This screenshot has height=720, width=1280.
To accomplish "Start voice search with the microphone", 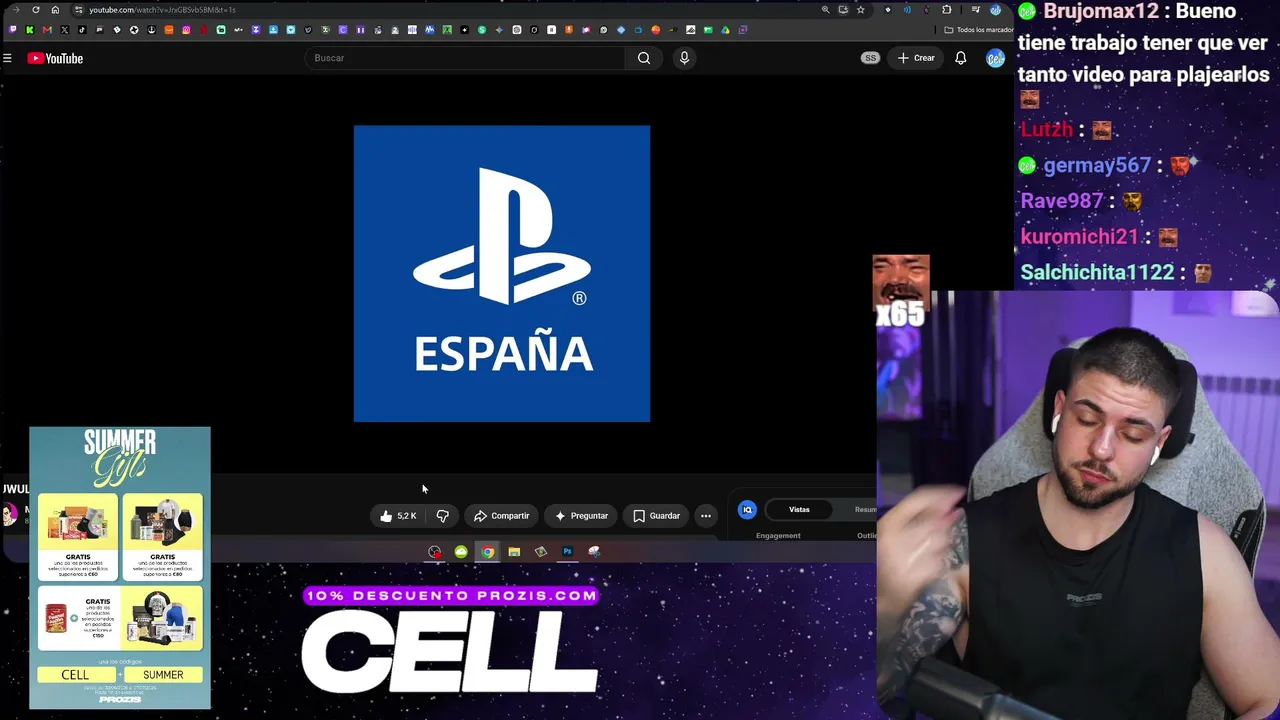I will pyautogui.click(x=684, y=58).
